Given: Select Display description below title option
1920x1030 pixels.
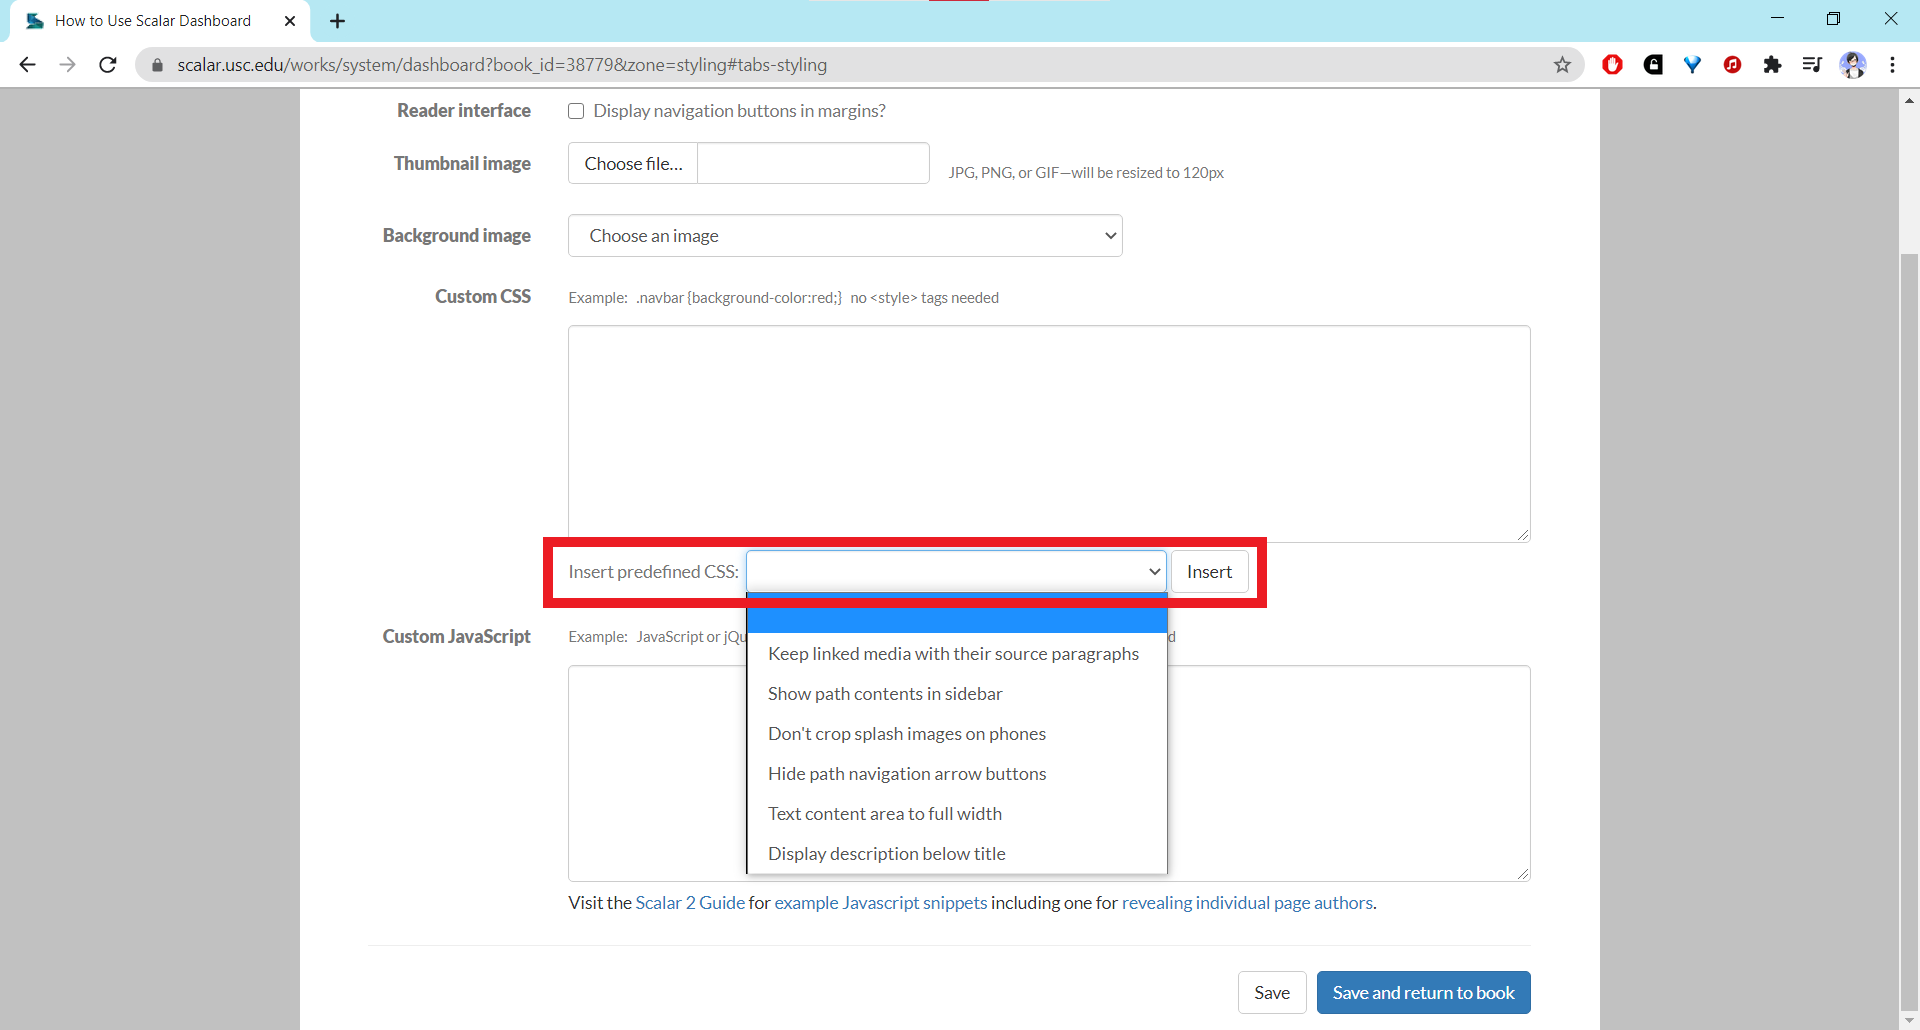Looking at the screenshot, I should (886, 854).
